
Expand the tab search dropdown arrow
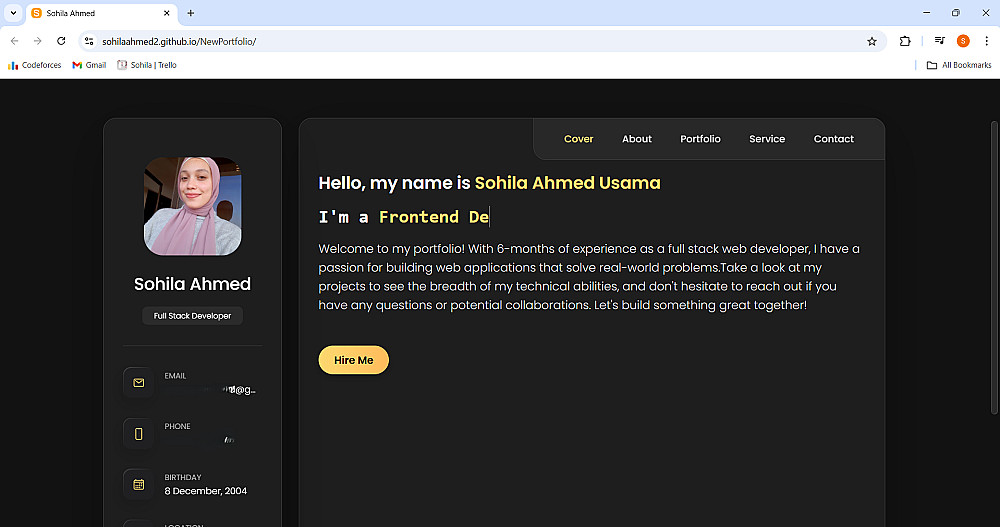coord(12,13)
